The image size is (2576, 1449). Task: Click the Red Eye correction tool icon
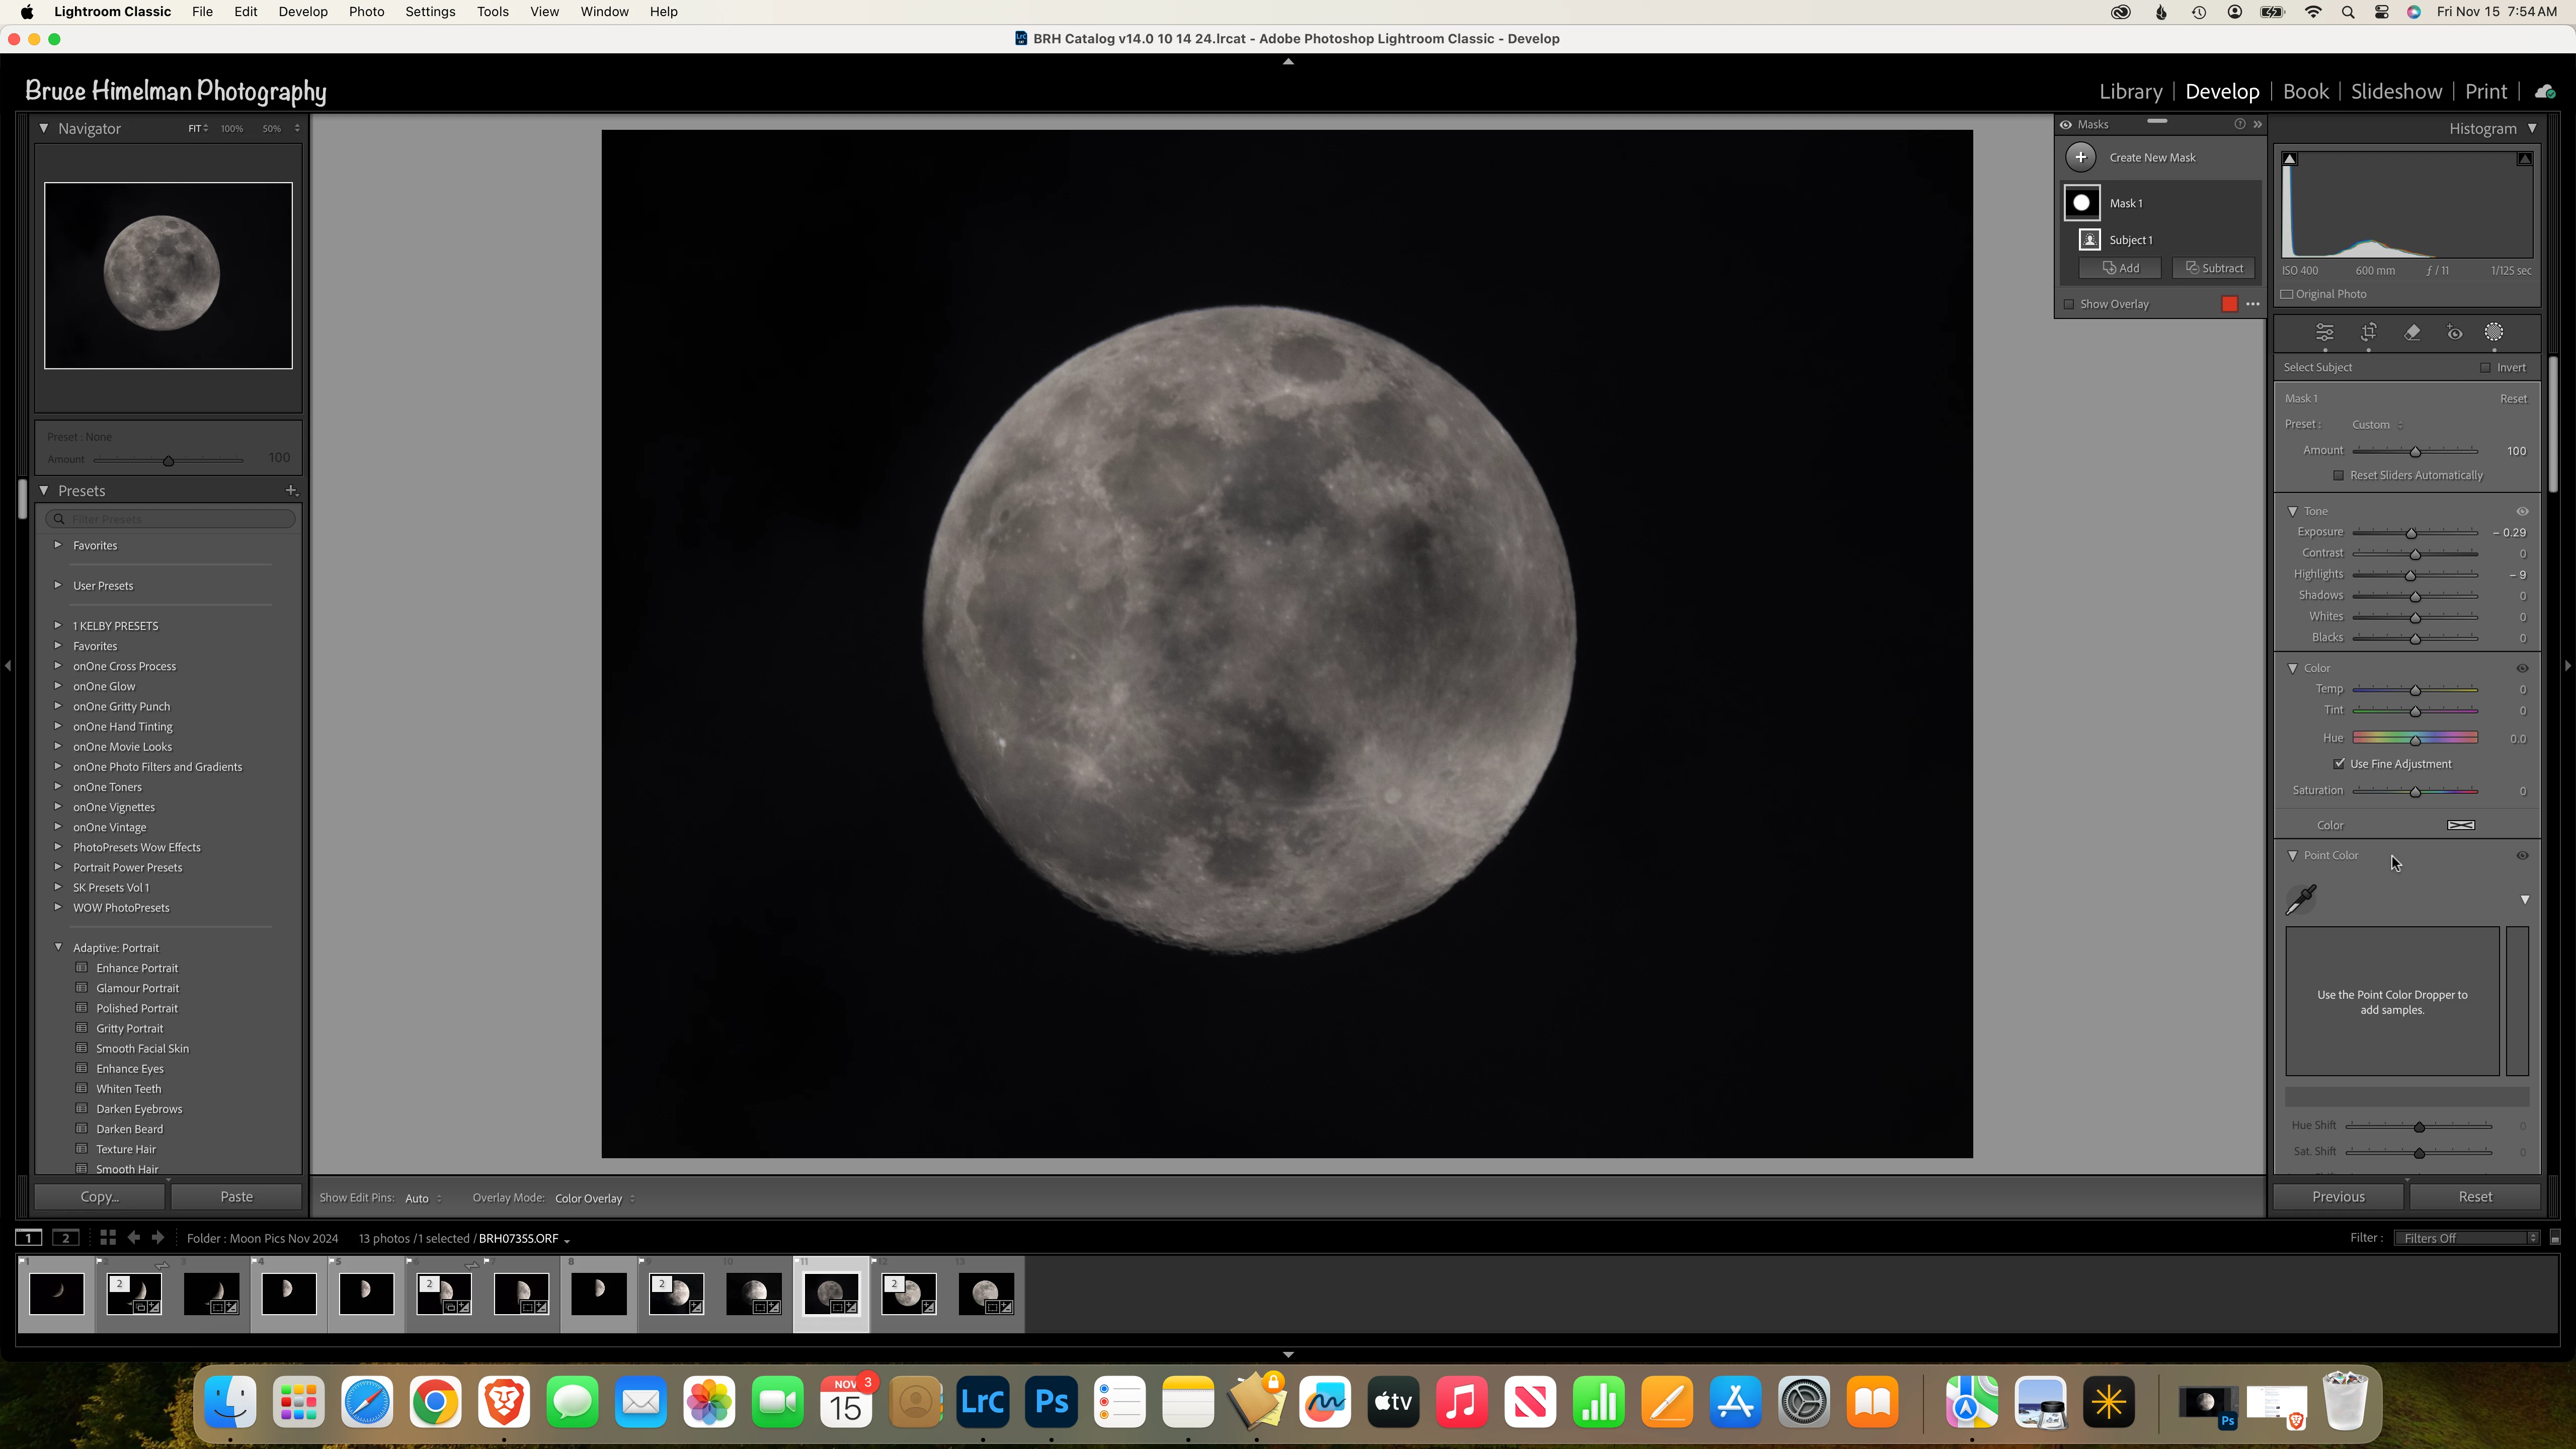click(x=2454, y=333)
